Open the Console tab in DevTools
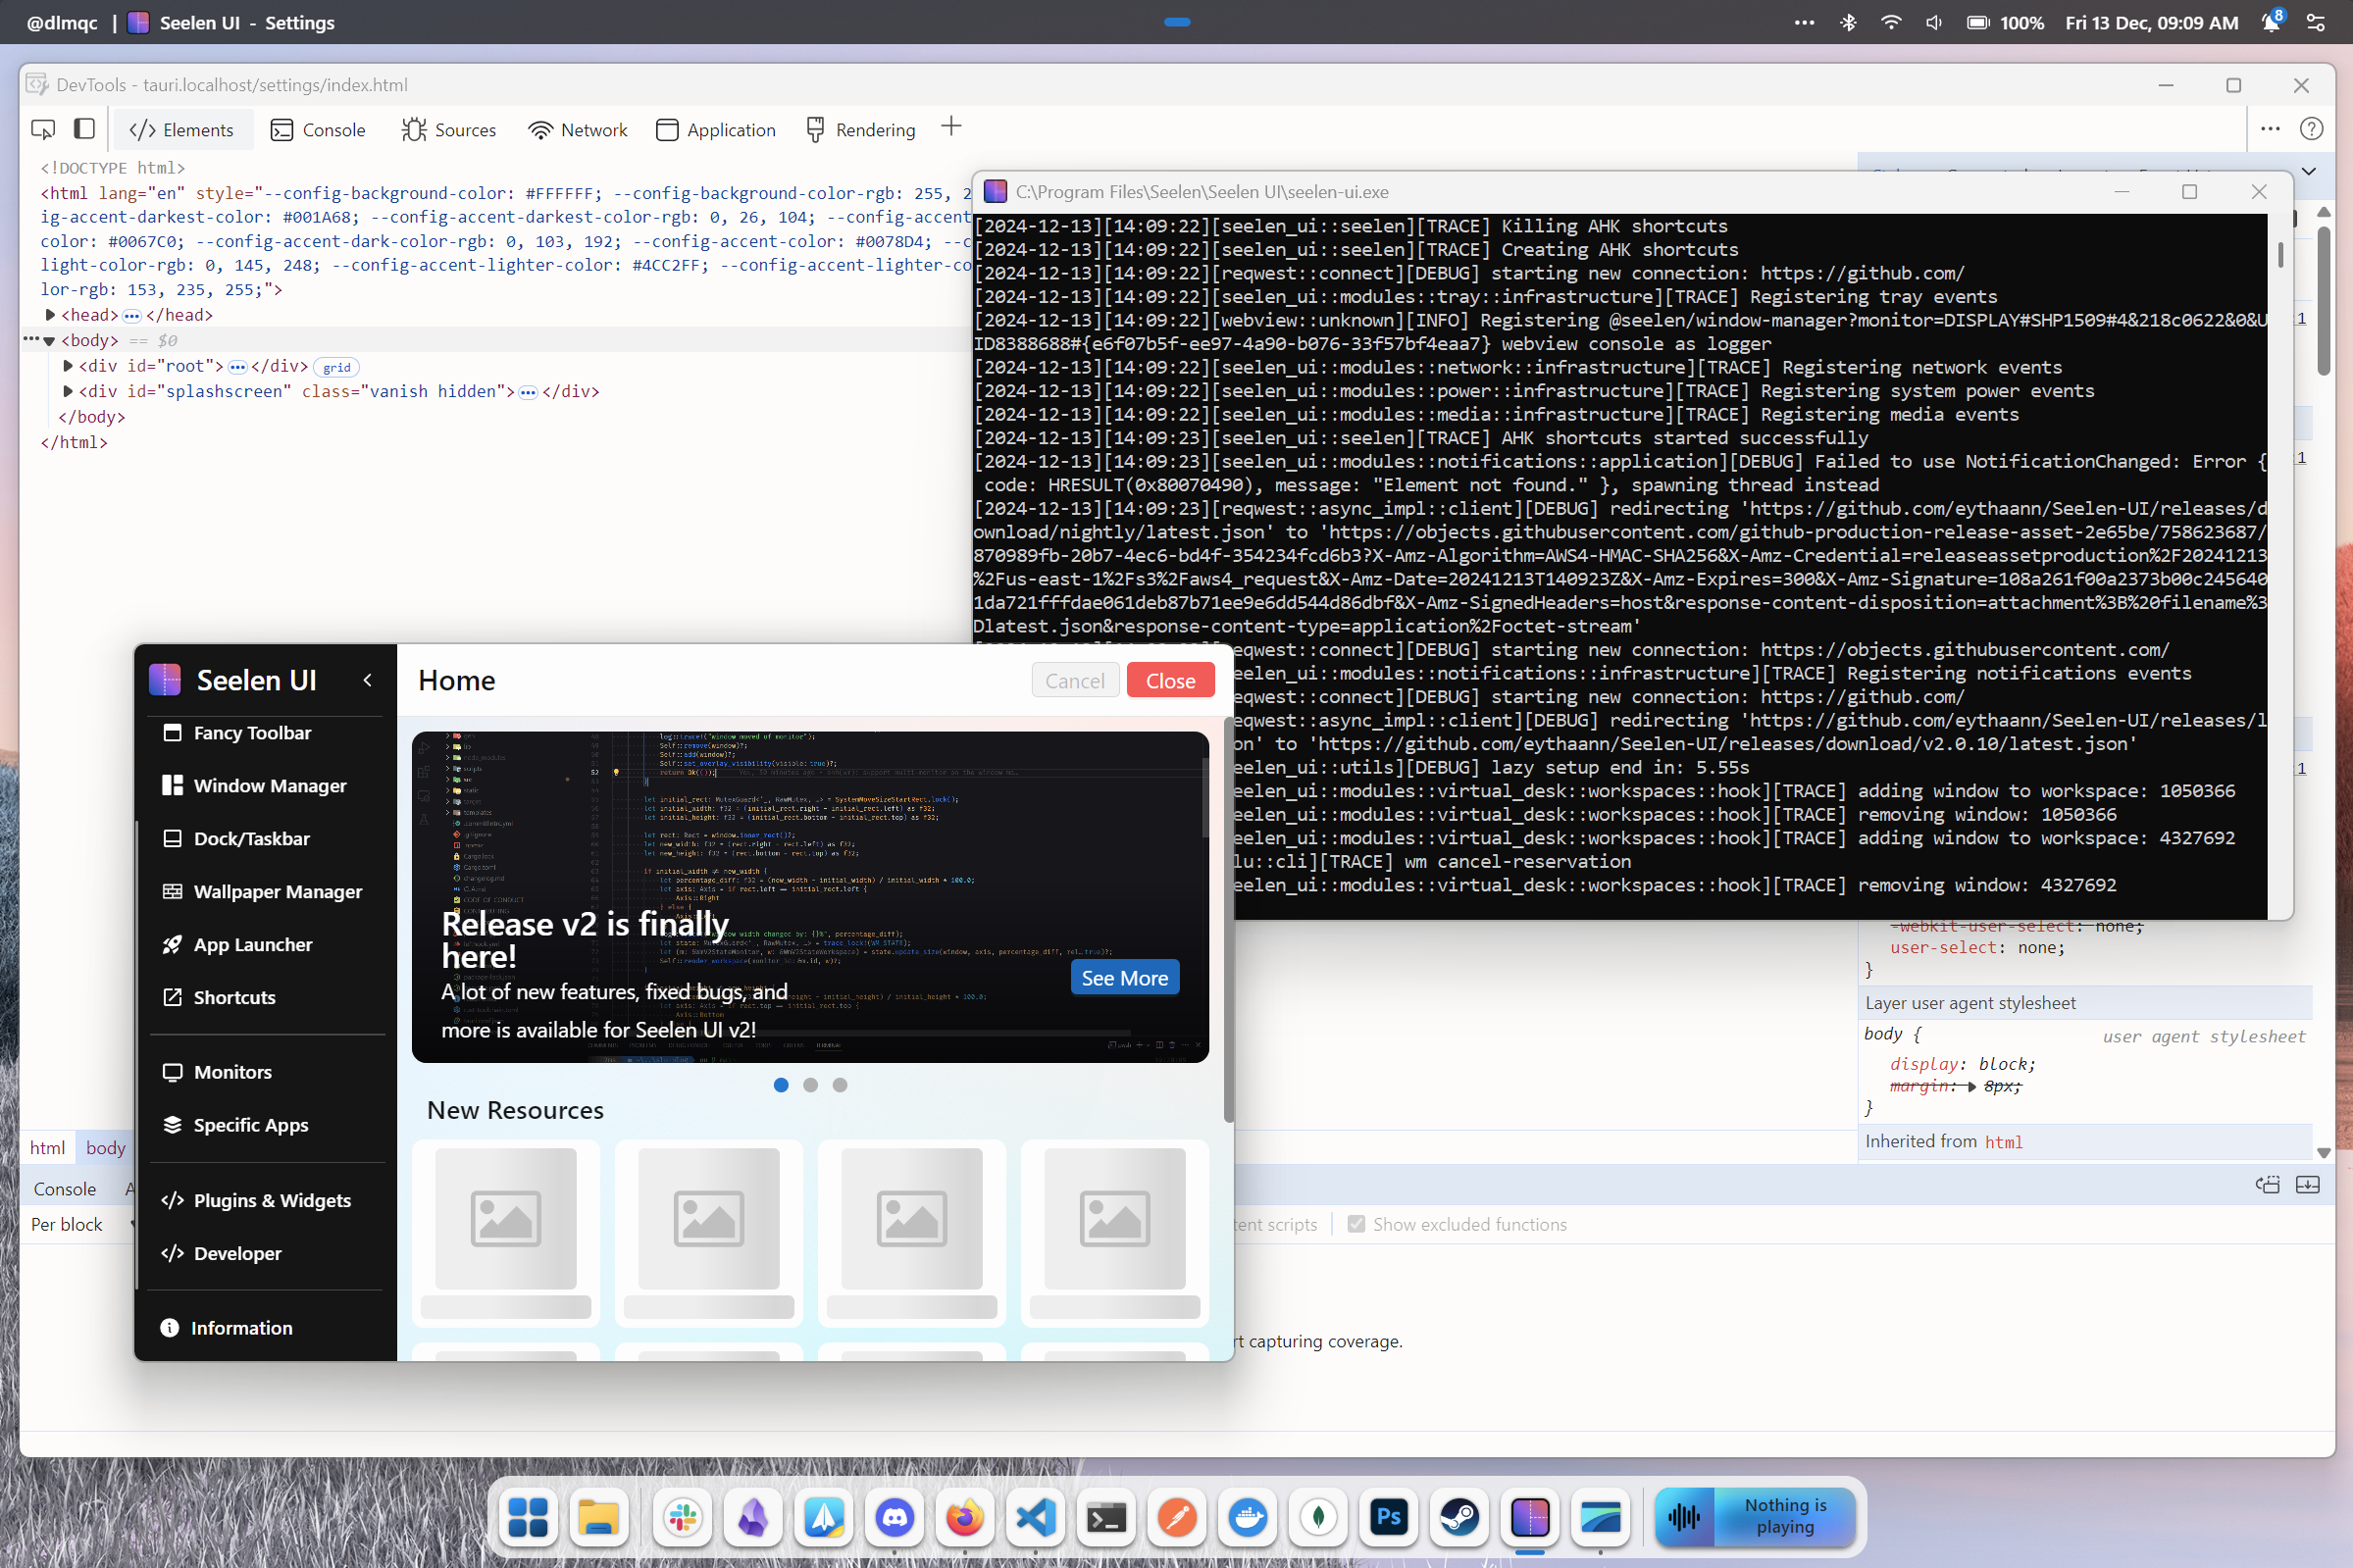This screenshot has height=1568, width=2353. 318,130
